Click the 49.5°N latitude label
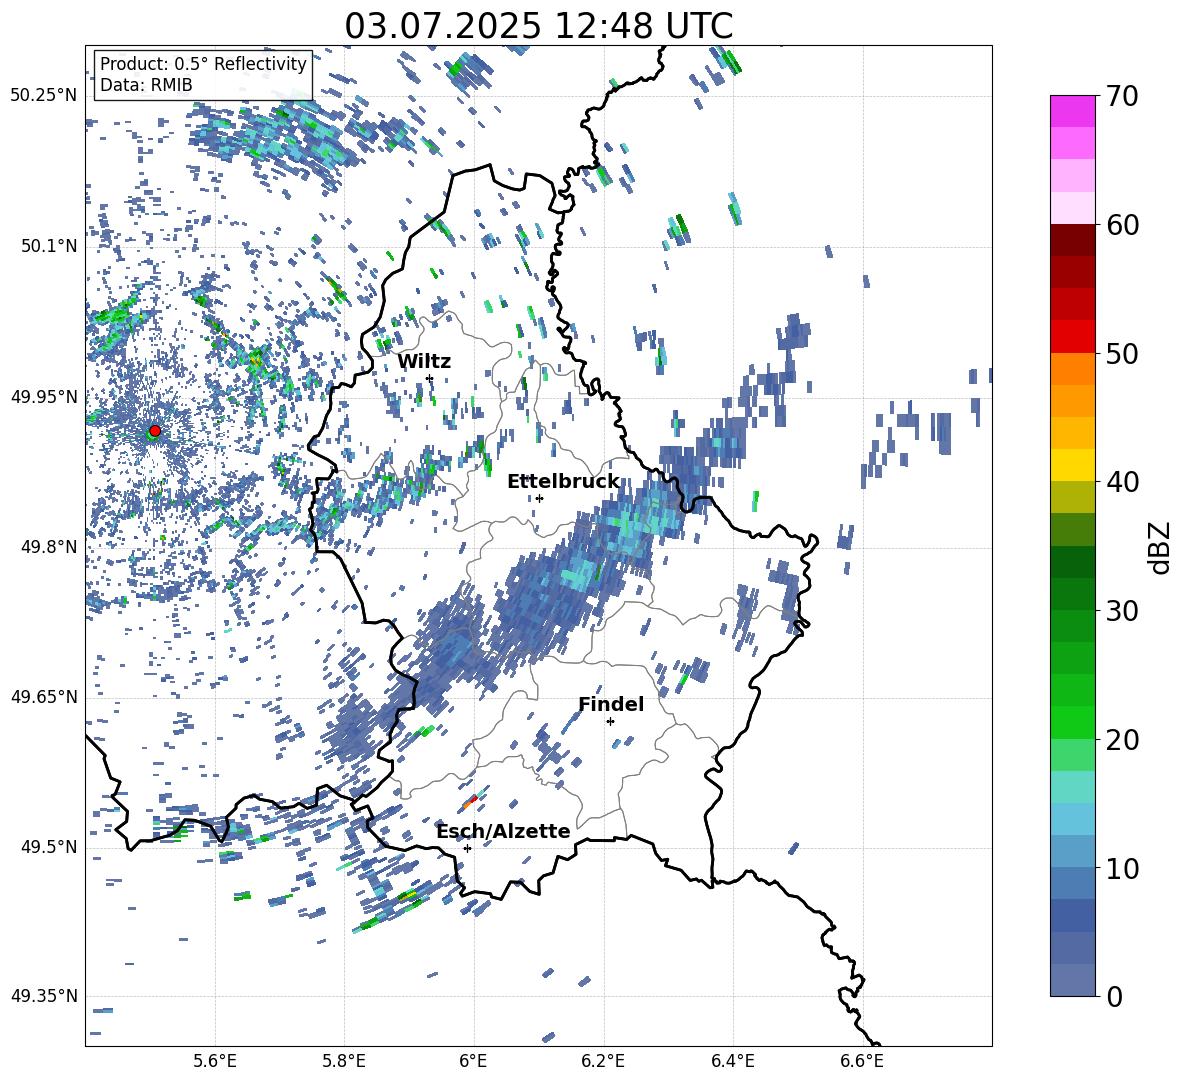Image resolution: width=1184 pixels, height=1081 pixels. (x=48, y=847)
